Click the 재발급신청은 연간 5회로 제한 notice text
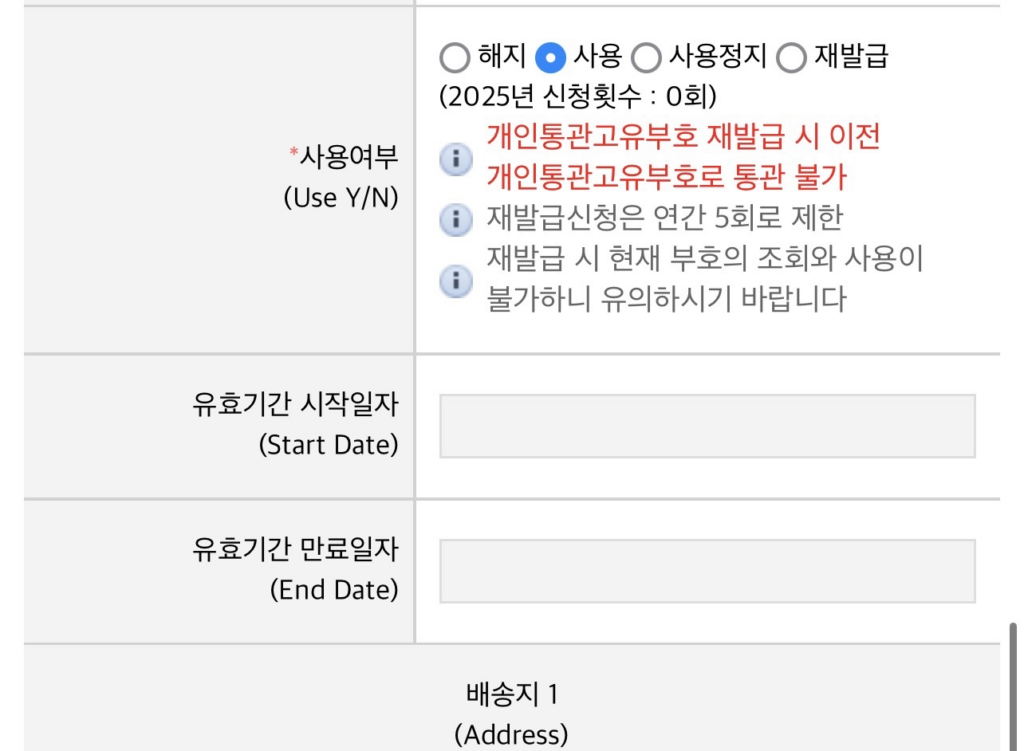This screenshot has width=1024, height=751. click(665, 217)
